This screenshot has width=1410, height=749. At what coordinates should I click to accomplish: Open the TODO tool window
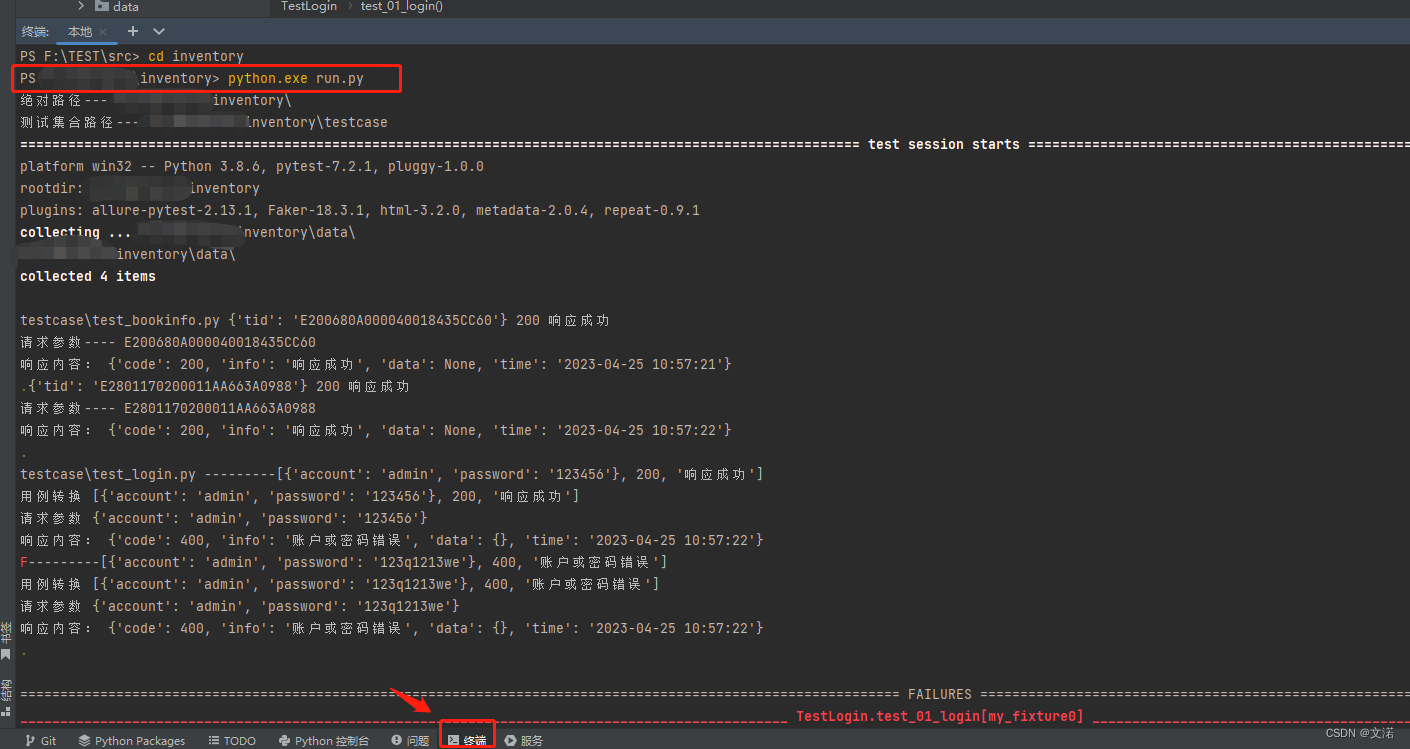(232, 740)
